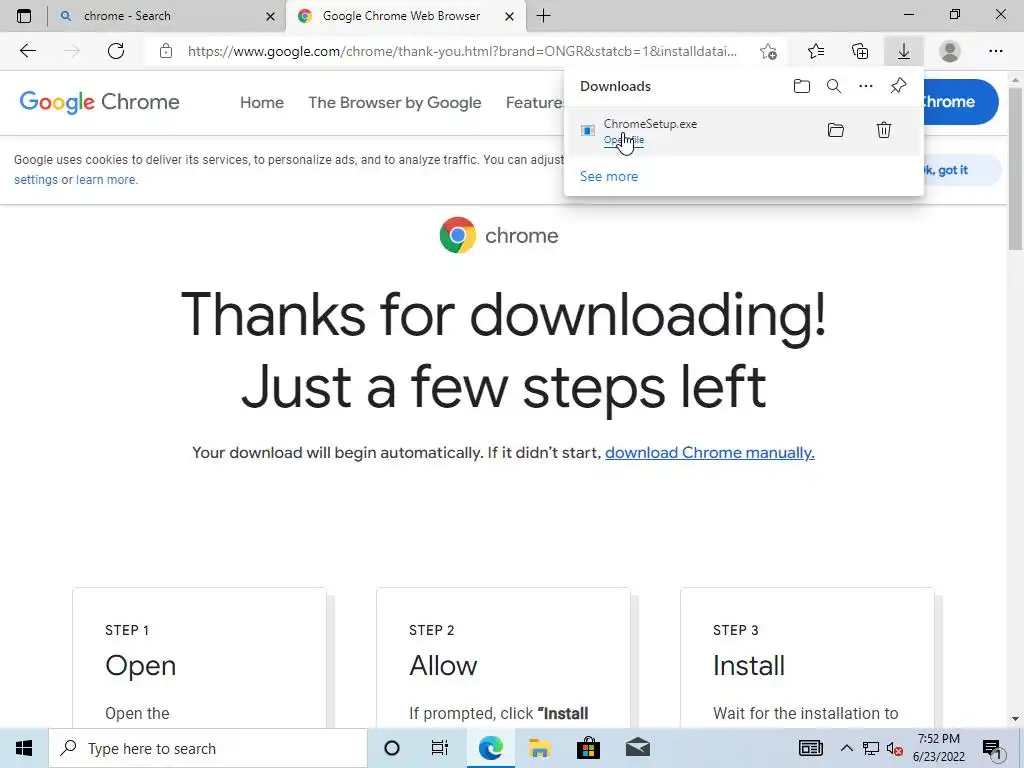
Task: Open a new browser tab
Action: tap(543, 16)
